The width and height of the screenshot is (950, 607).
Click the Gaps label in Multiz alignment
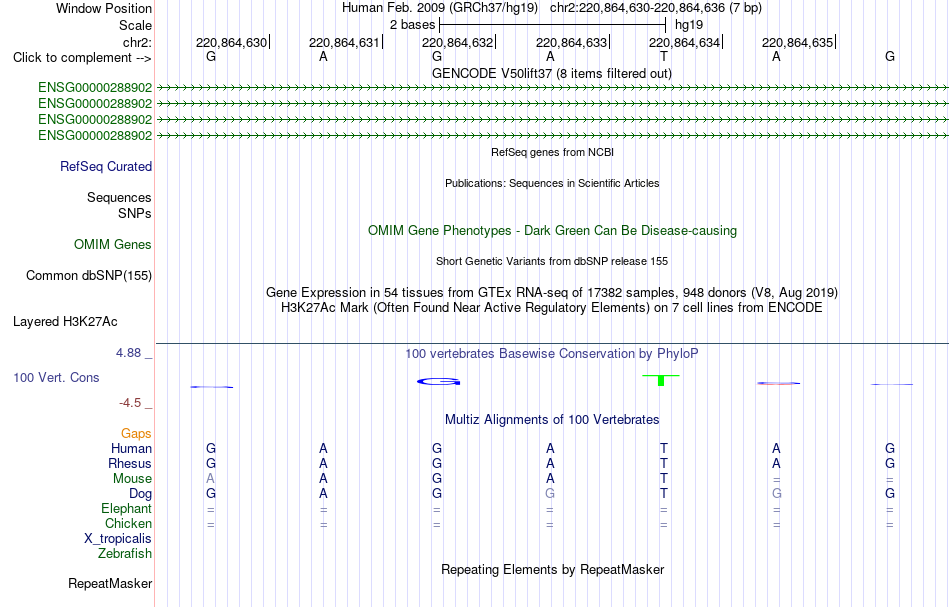136,434
